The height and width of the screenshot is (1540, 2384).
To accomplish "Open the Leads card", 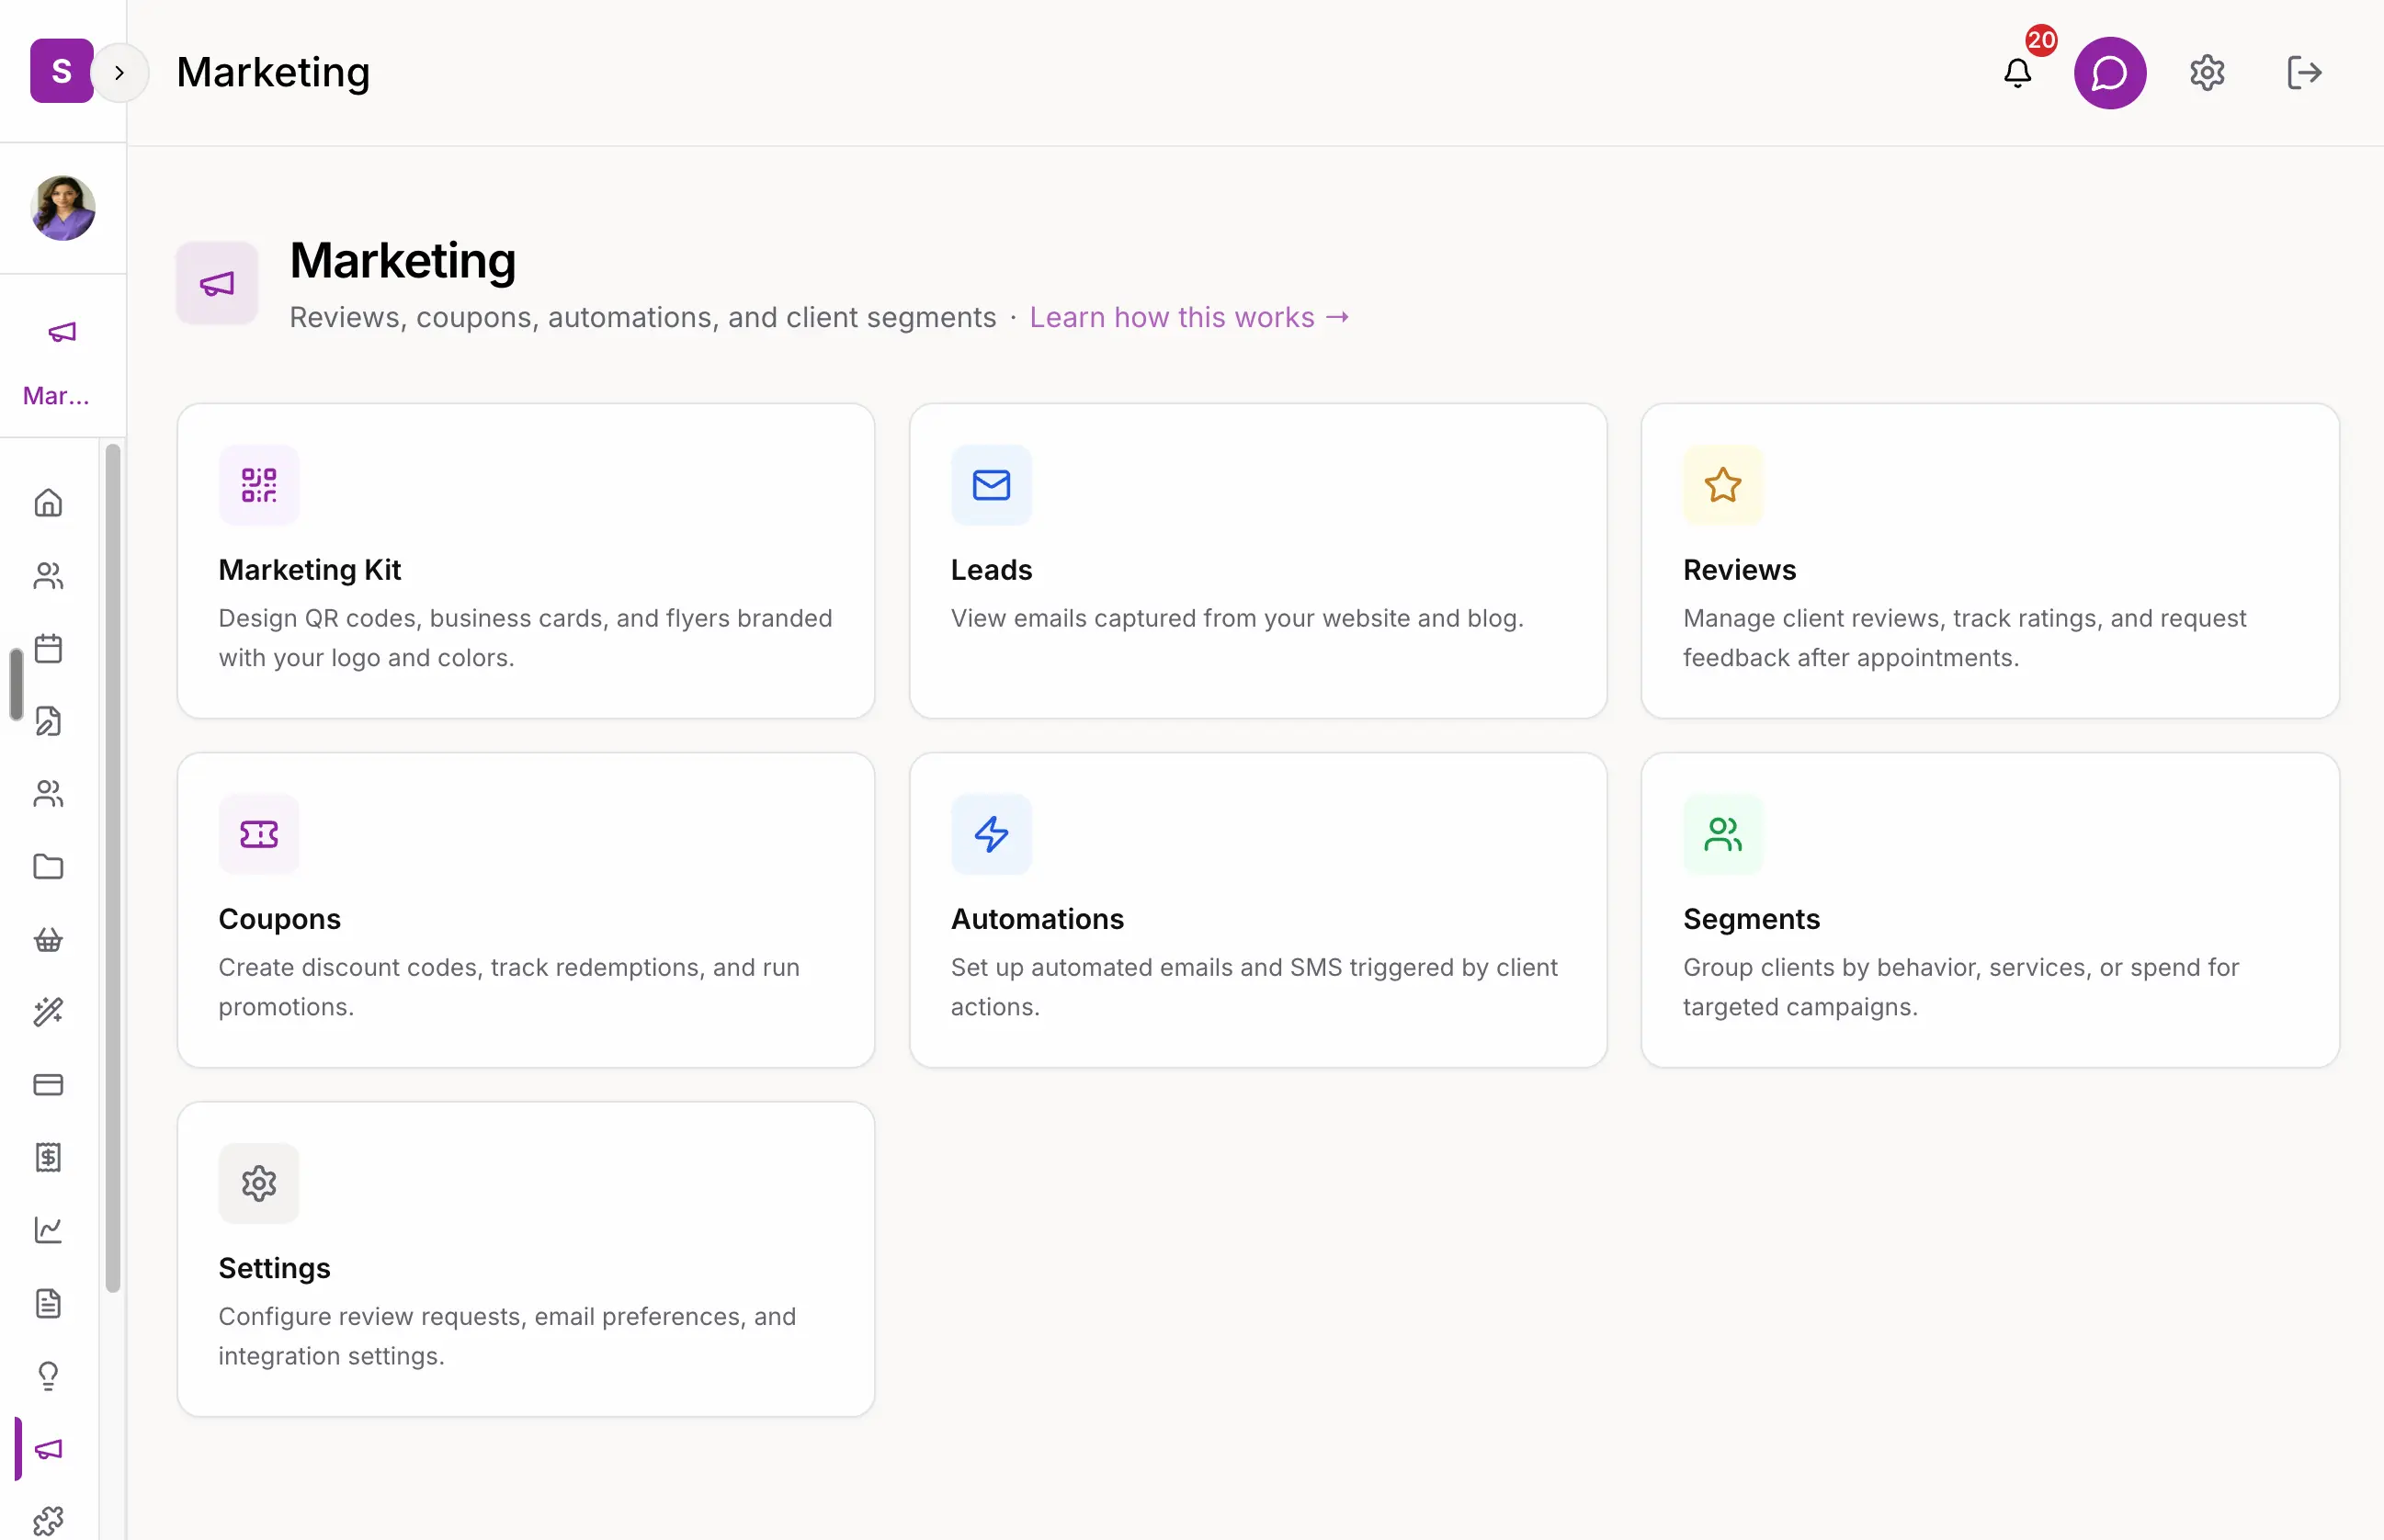I will coord(1258,561).
